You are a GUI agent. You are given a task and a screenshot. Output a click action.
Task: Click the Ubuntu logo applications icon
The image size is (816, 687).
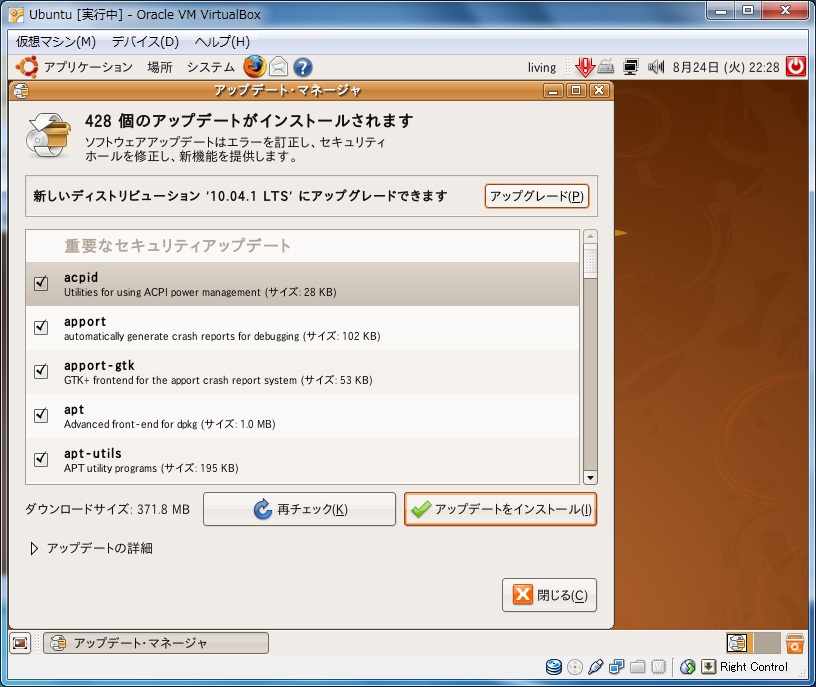pos(27,67)
